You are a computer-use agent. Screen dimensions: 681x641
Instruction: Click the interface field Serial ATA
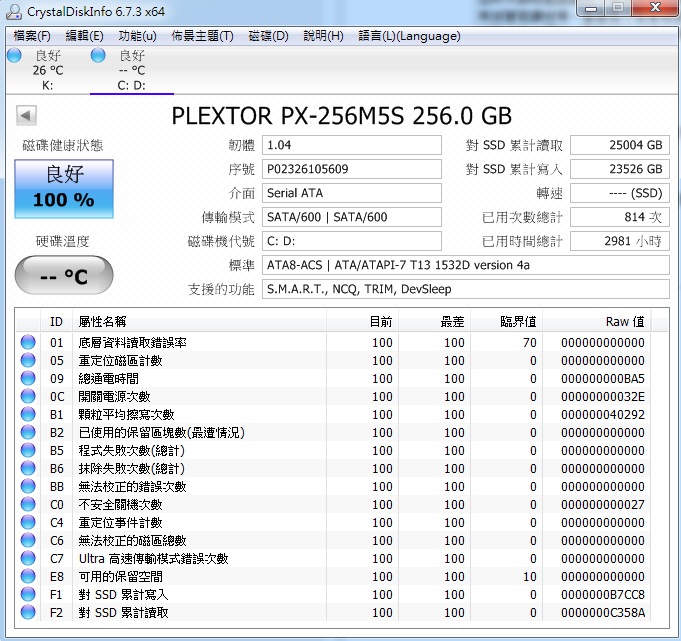coord(351,193)
